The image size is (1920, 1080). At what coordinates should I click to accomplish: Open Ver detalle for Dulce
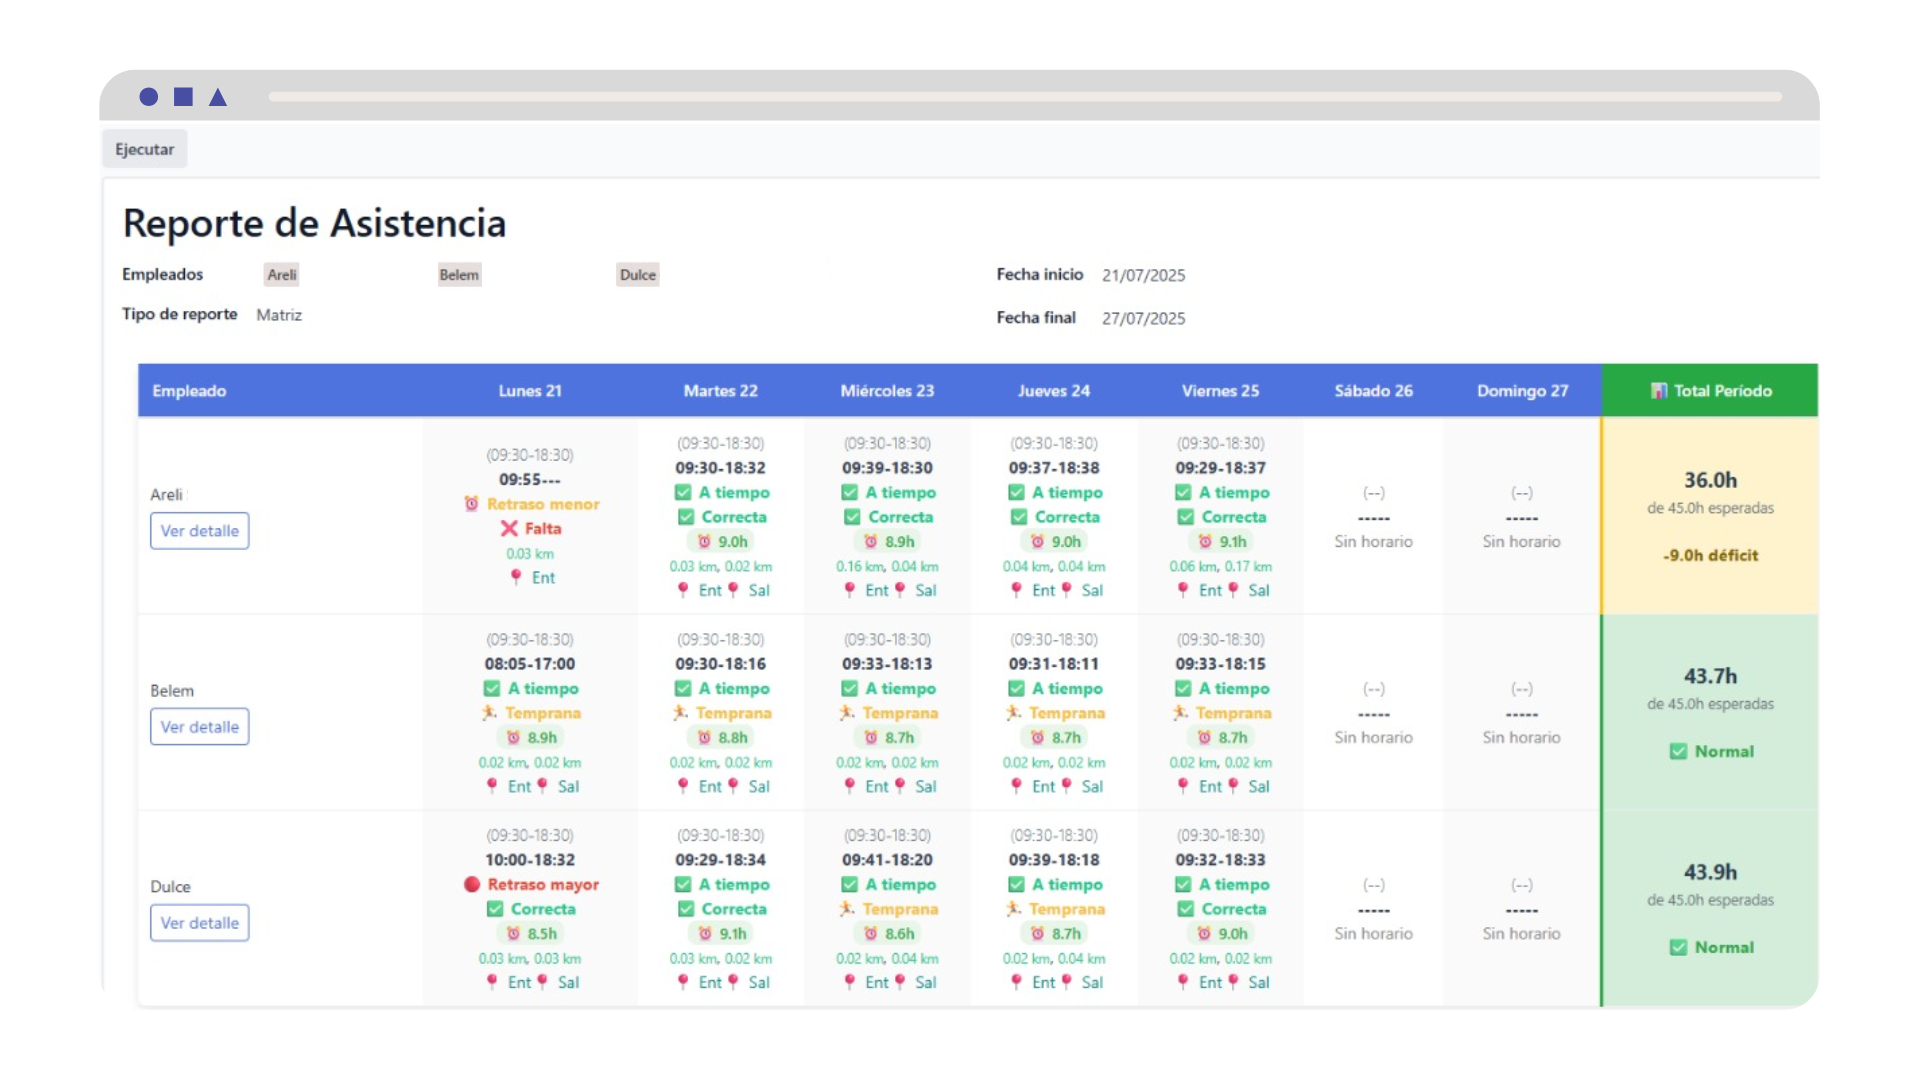[x=199, y=922]
